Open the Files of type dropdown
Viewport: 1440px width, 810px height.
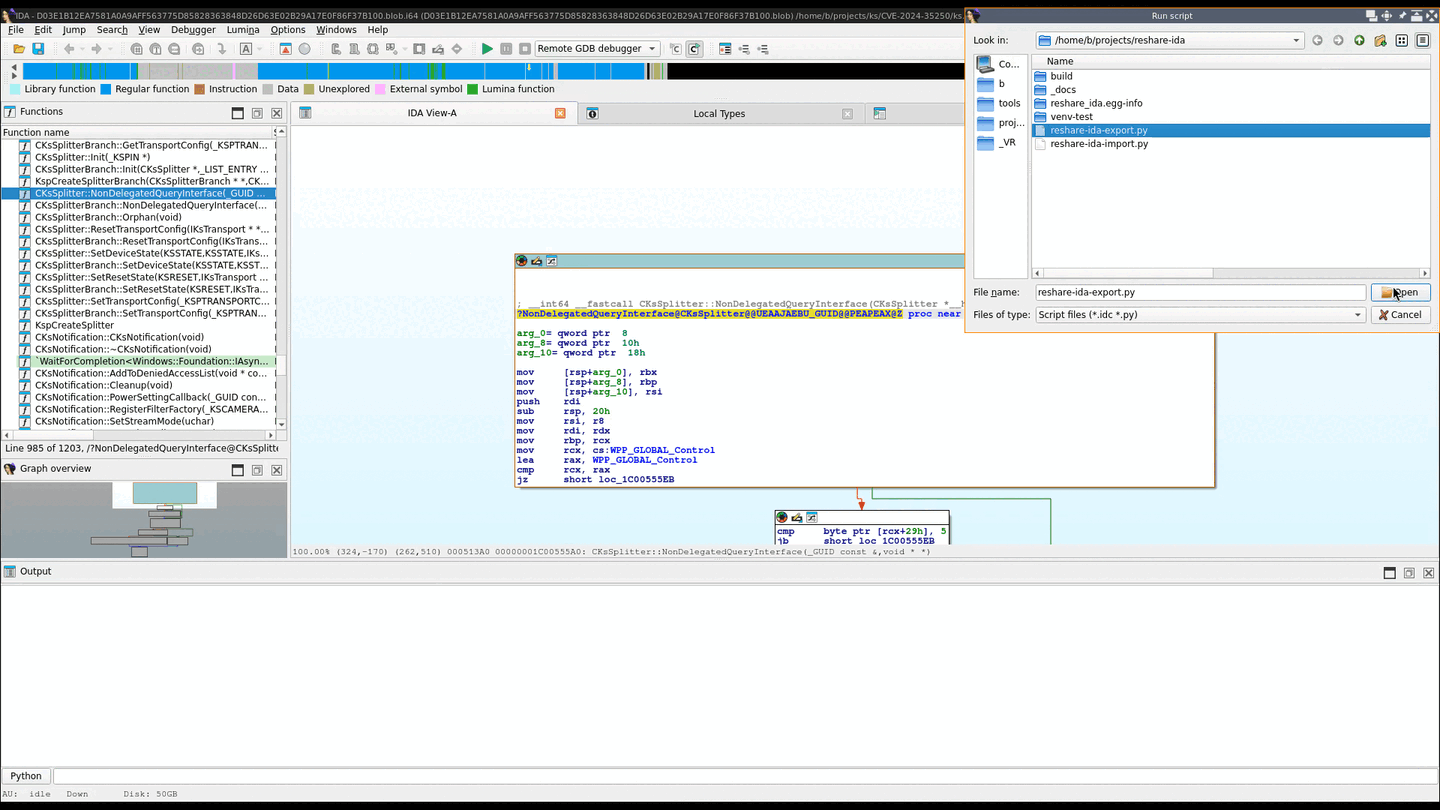[1357, 314]
